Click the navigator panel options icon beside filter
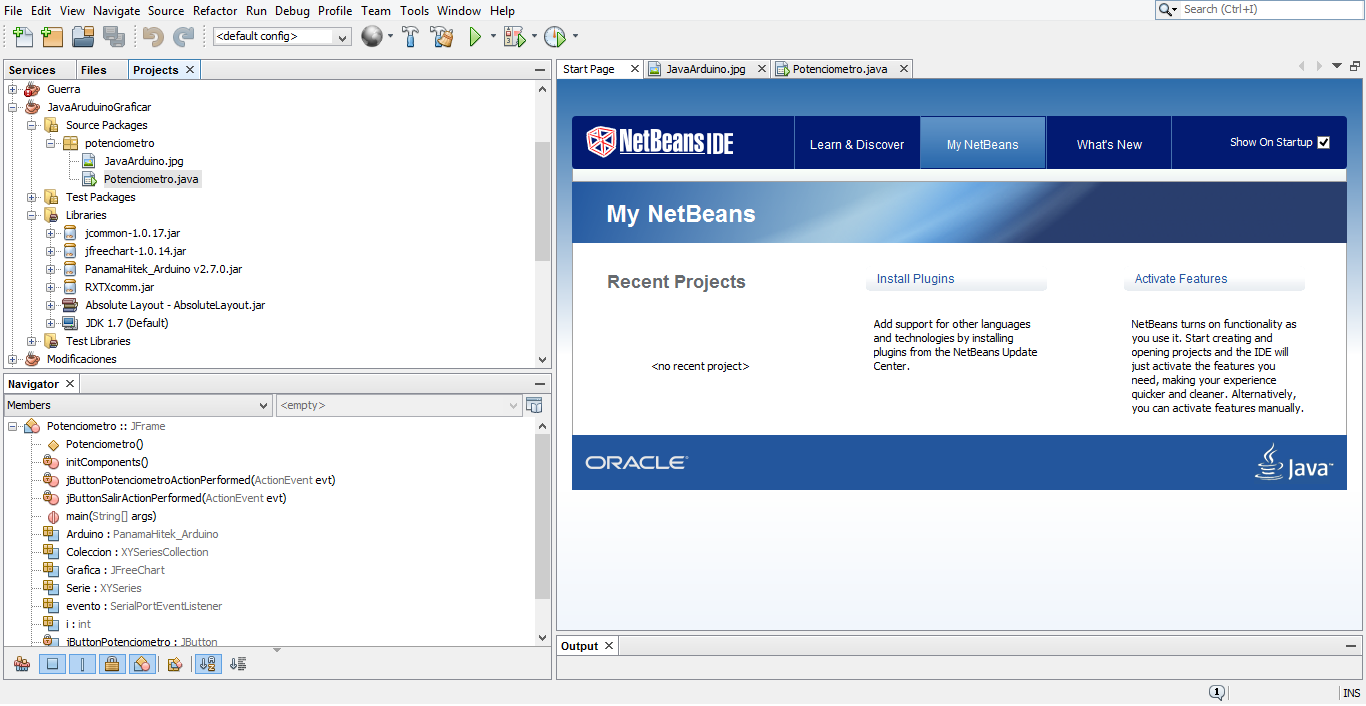1366x706 pixels. [x=534, y=405]
